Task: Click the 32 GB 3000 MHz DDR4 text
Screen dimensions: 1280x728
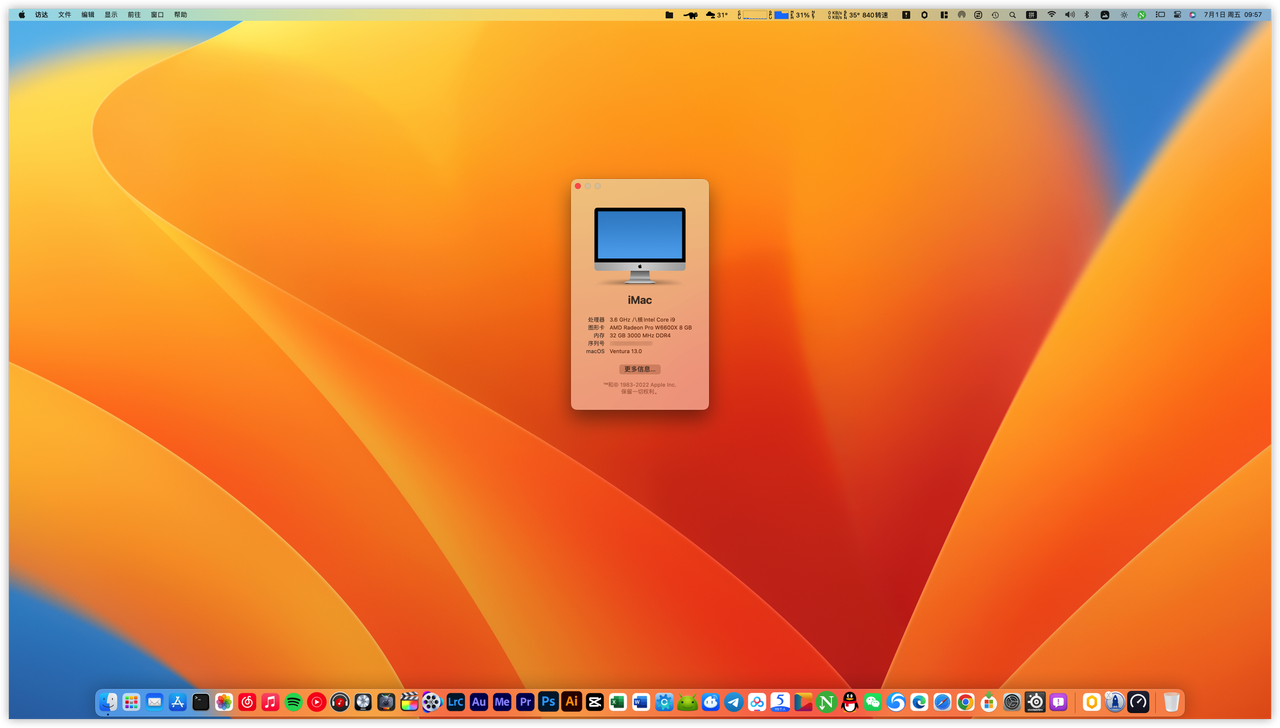Action: [x=640, y=335]
